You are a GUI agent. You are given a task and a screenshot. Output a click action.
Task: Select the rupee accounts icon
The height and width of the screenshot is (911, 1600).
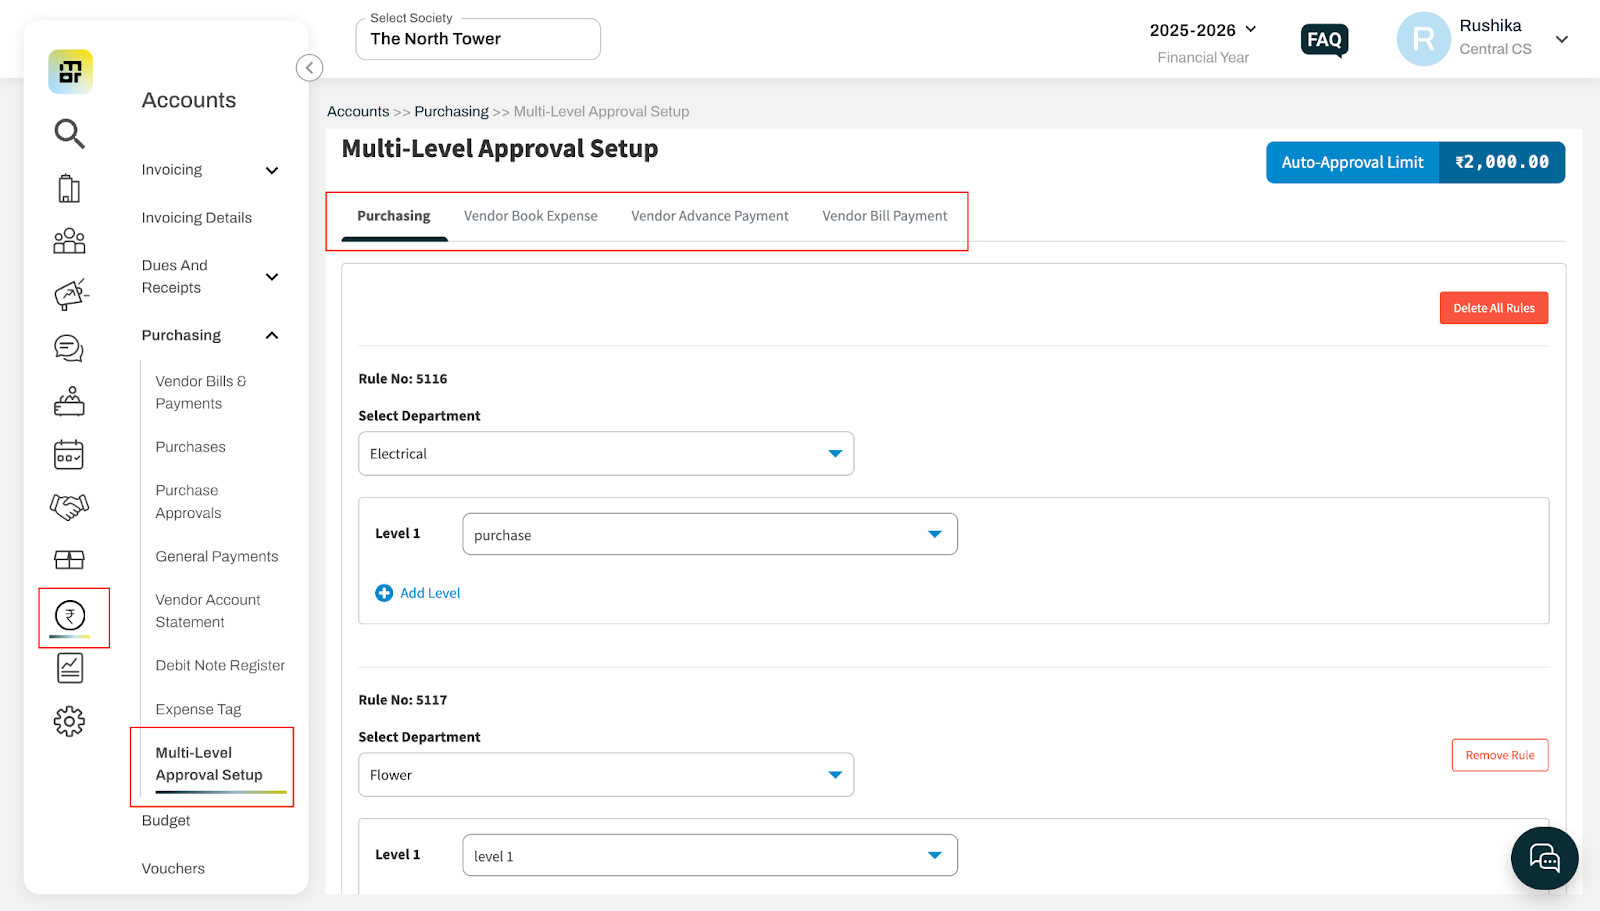[x=70, y=615]
